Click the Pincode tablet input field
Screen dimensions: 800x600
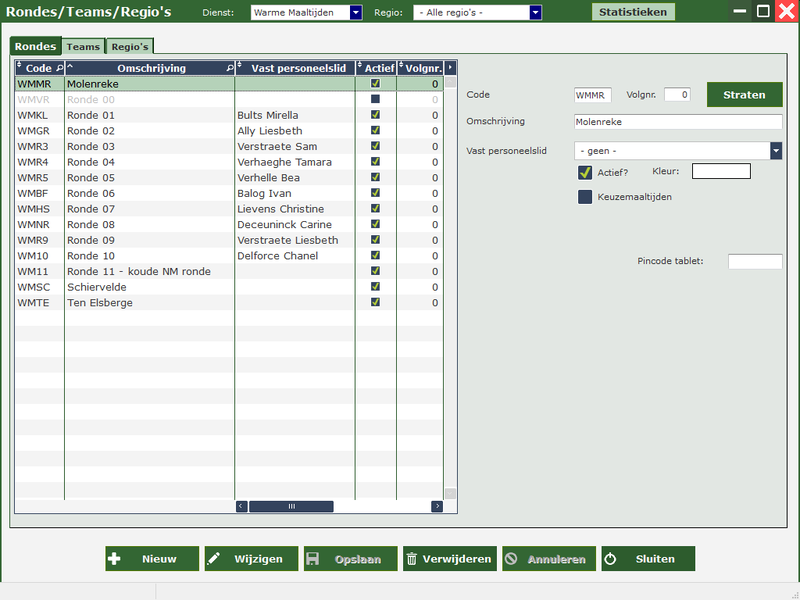point(754,261)
